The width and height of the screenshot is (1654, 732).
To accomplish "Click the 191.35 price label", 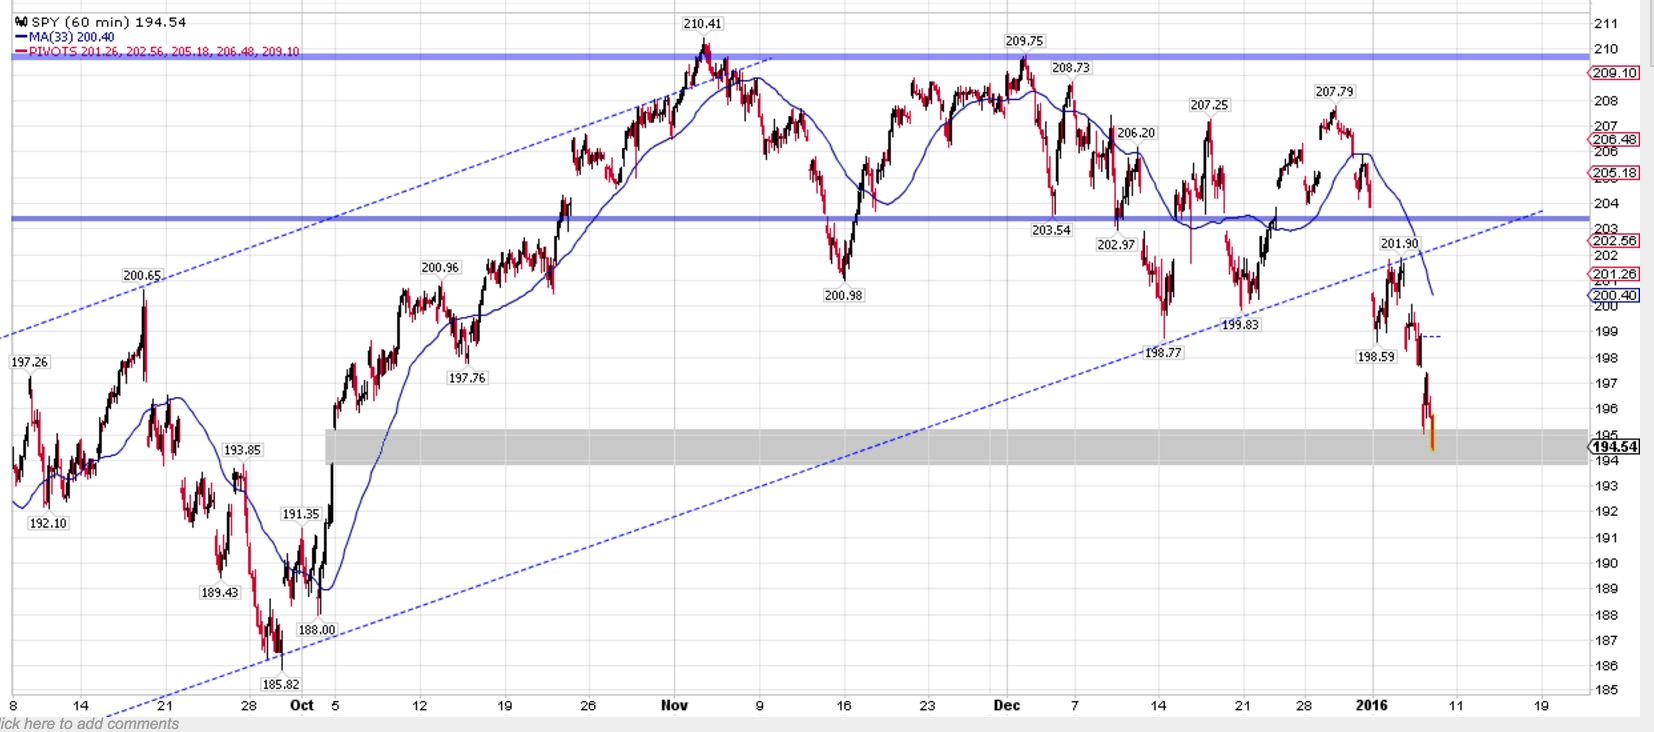I will tap(301, 514).
